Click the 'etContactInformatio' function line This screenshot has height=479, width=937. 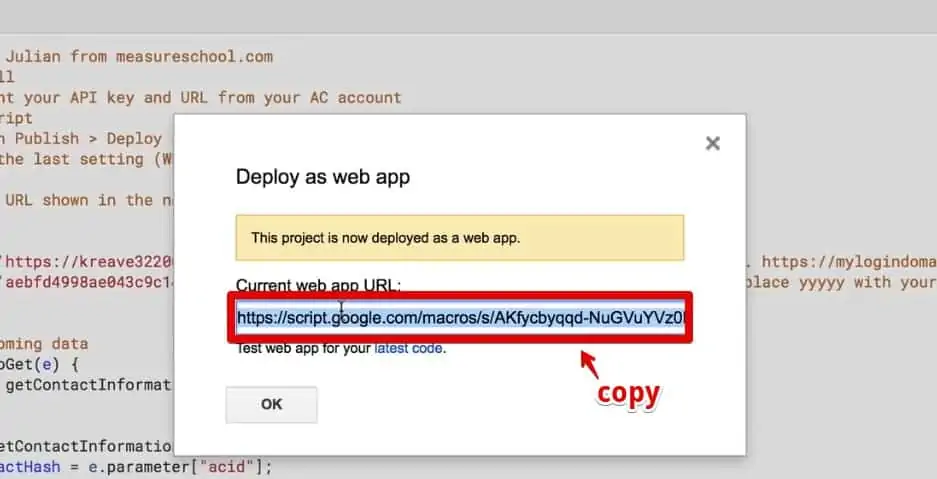coord(87,446)
